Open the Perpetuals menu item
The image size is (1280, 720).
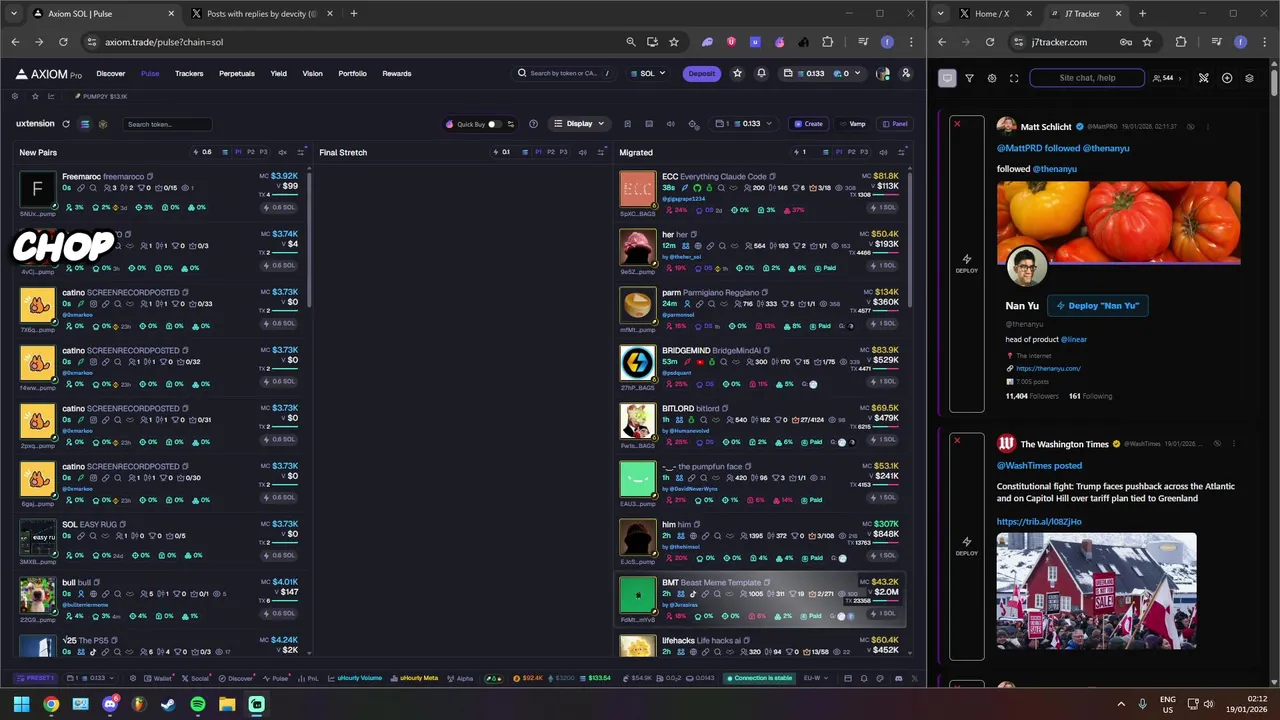237,73
